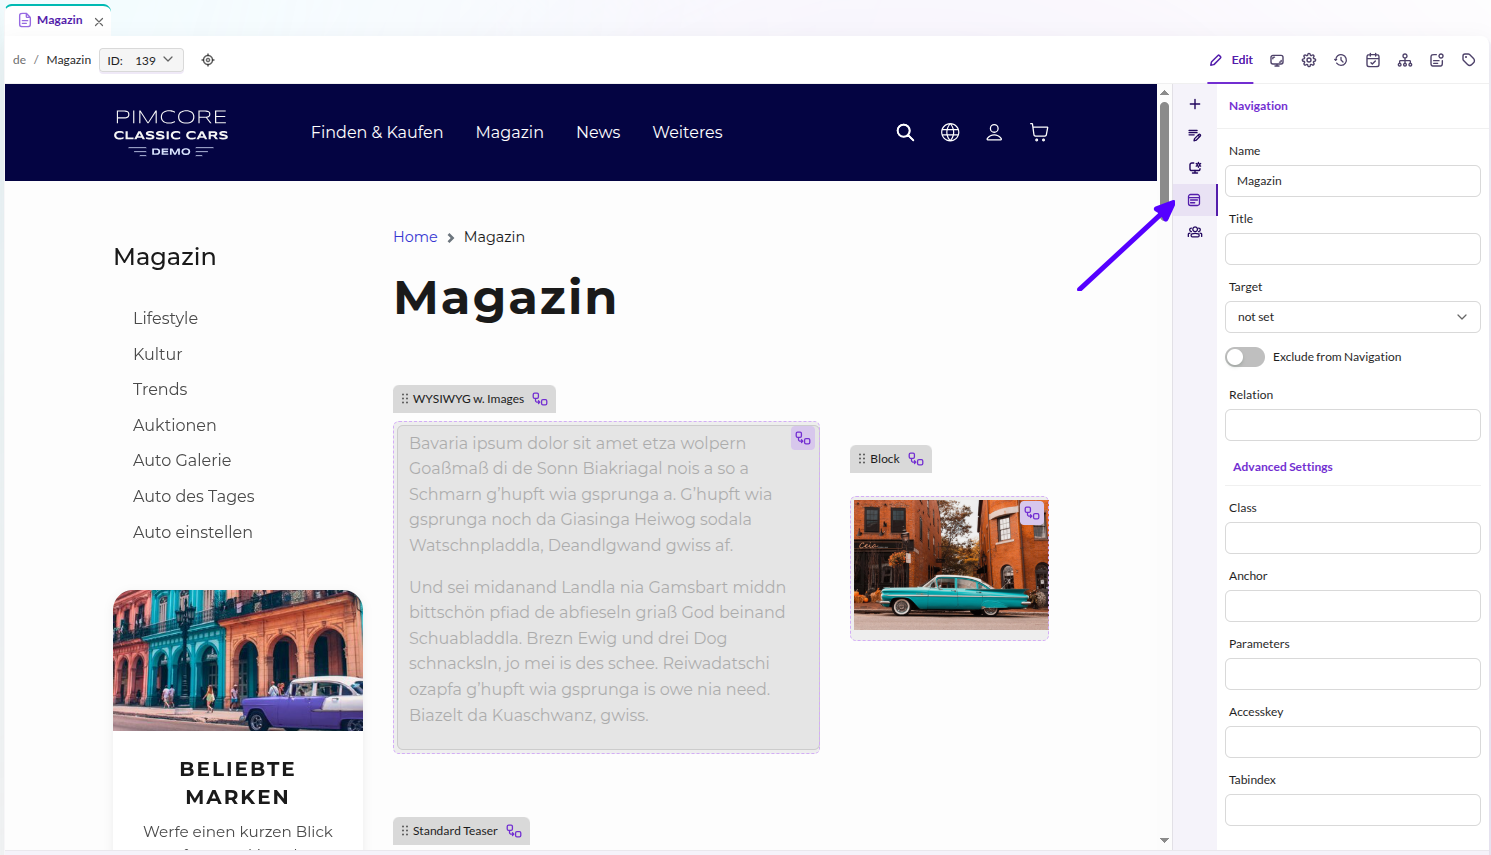1491x855 pixels.
Task: Open the Preview tab monitor icon
Action: point(1277,60)
